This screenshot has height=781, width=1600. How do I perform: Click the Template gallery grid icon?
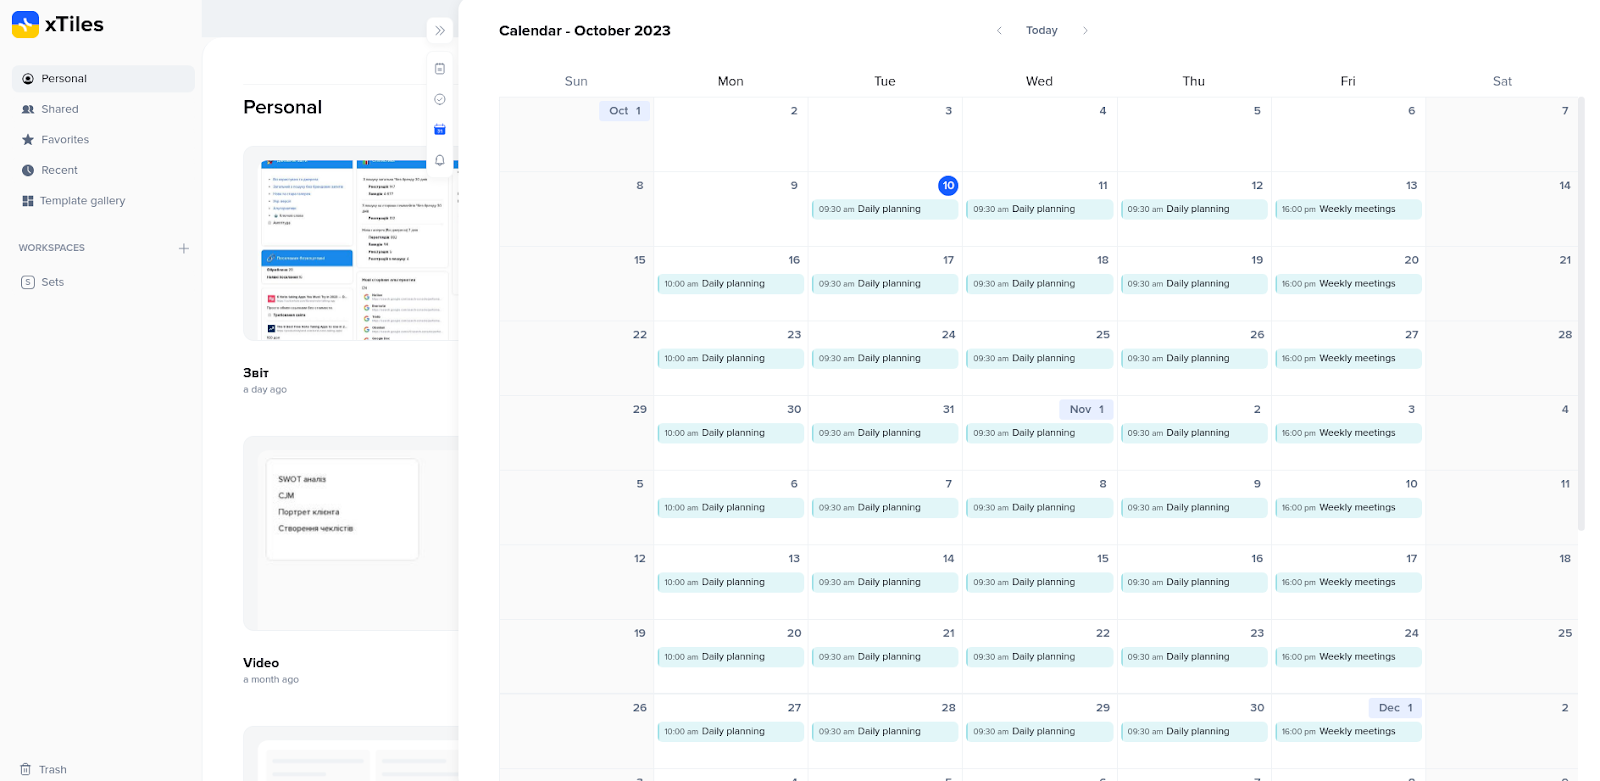coord(28,201)
